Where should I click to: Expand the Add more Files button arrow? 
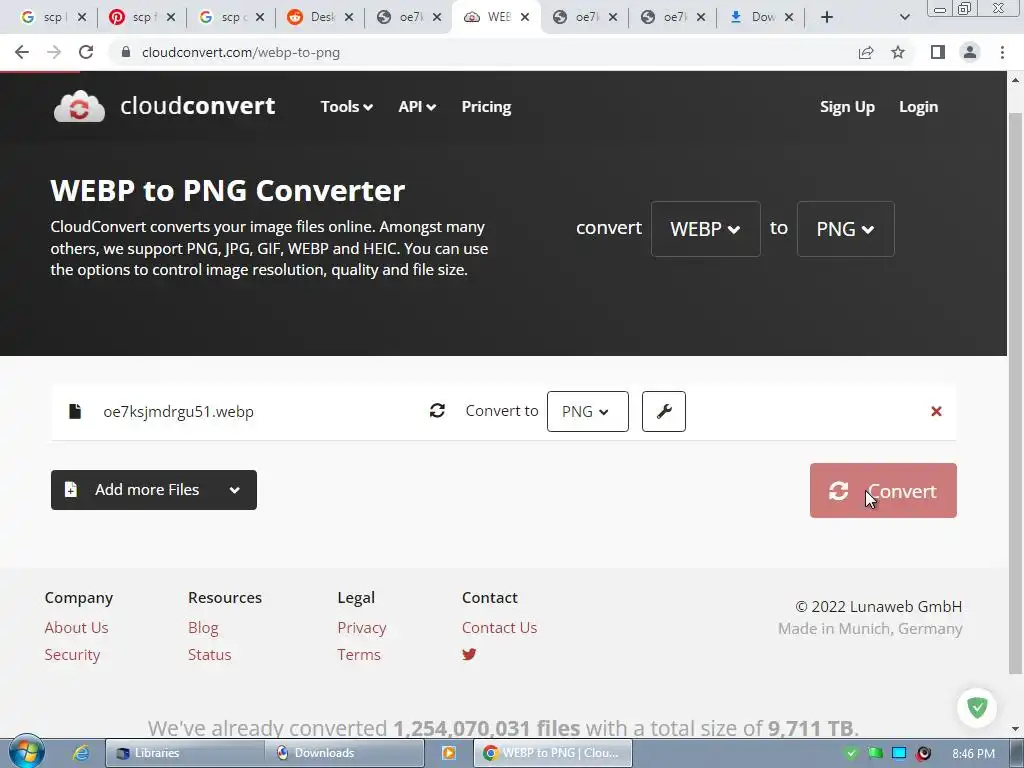(x=234, y=490)
